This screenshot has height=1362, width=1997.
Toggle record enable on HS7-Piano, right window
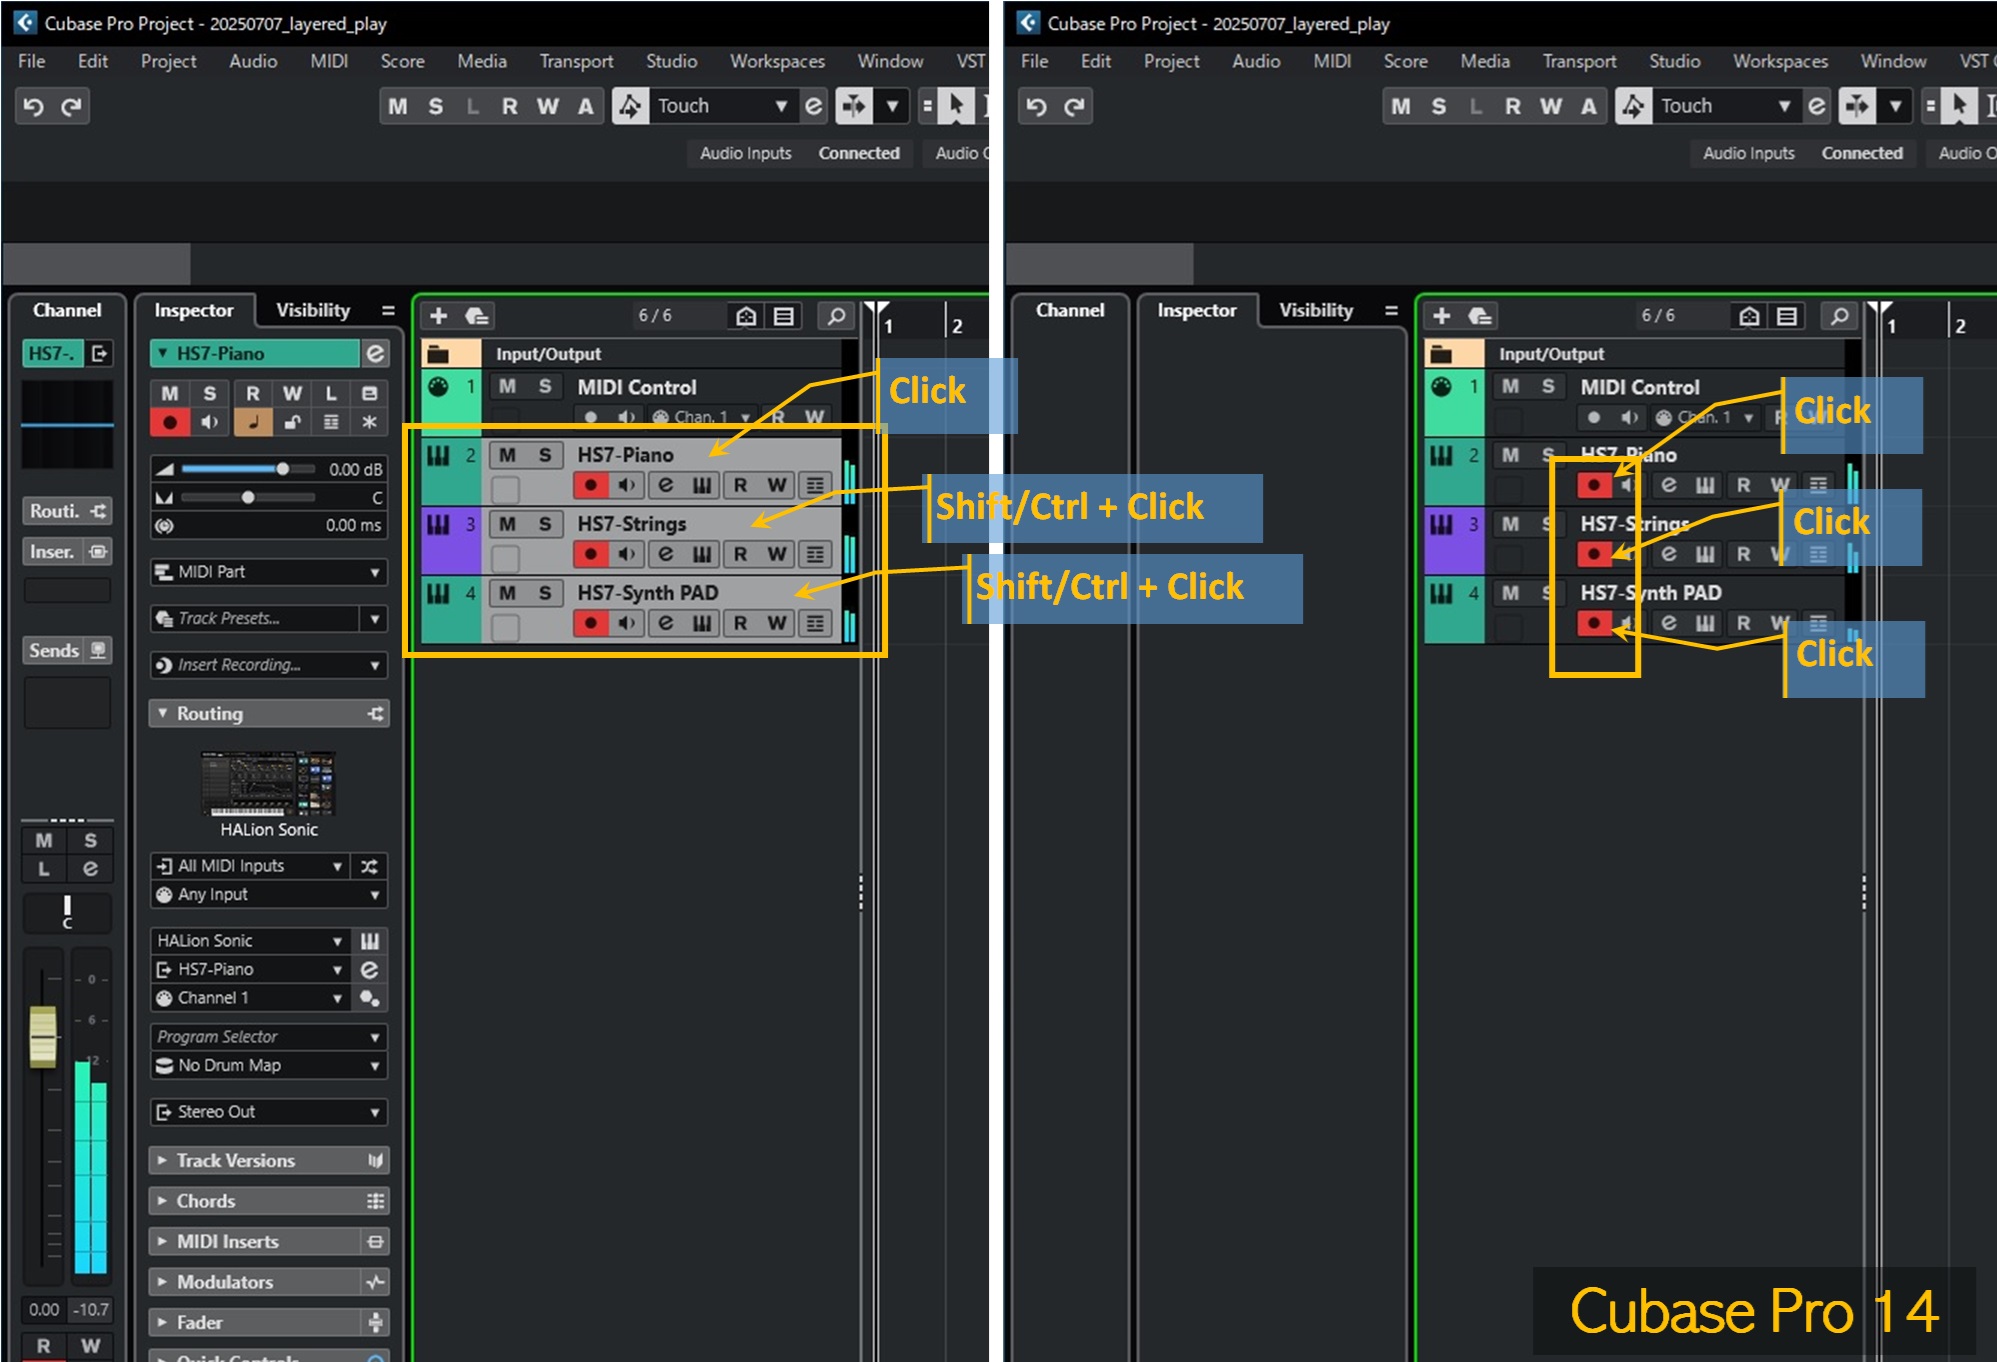coord(1594,485)
